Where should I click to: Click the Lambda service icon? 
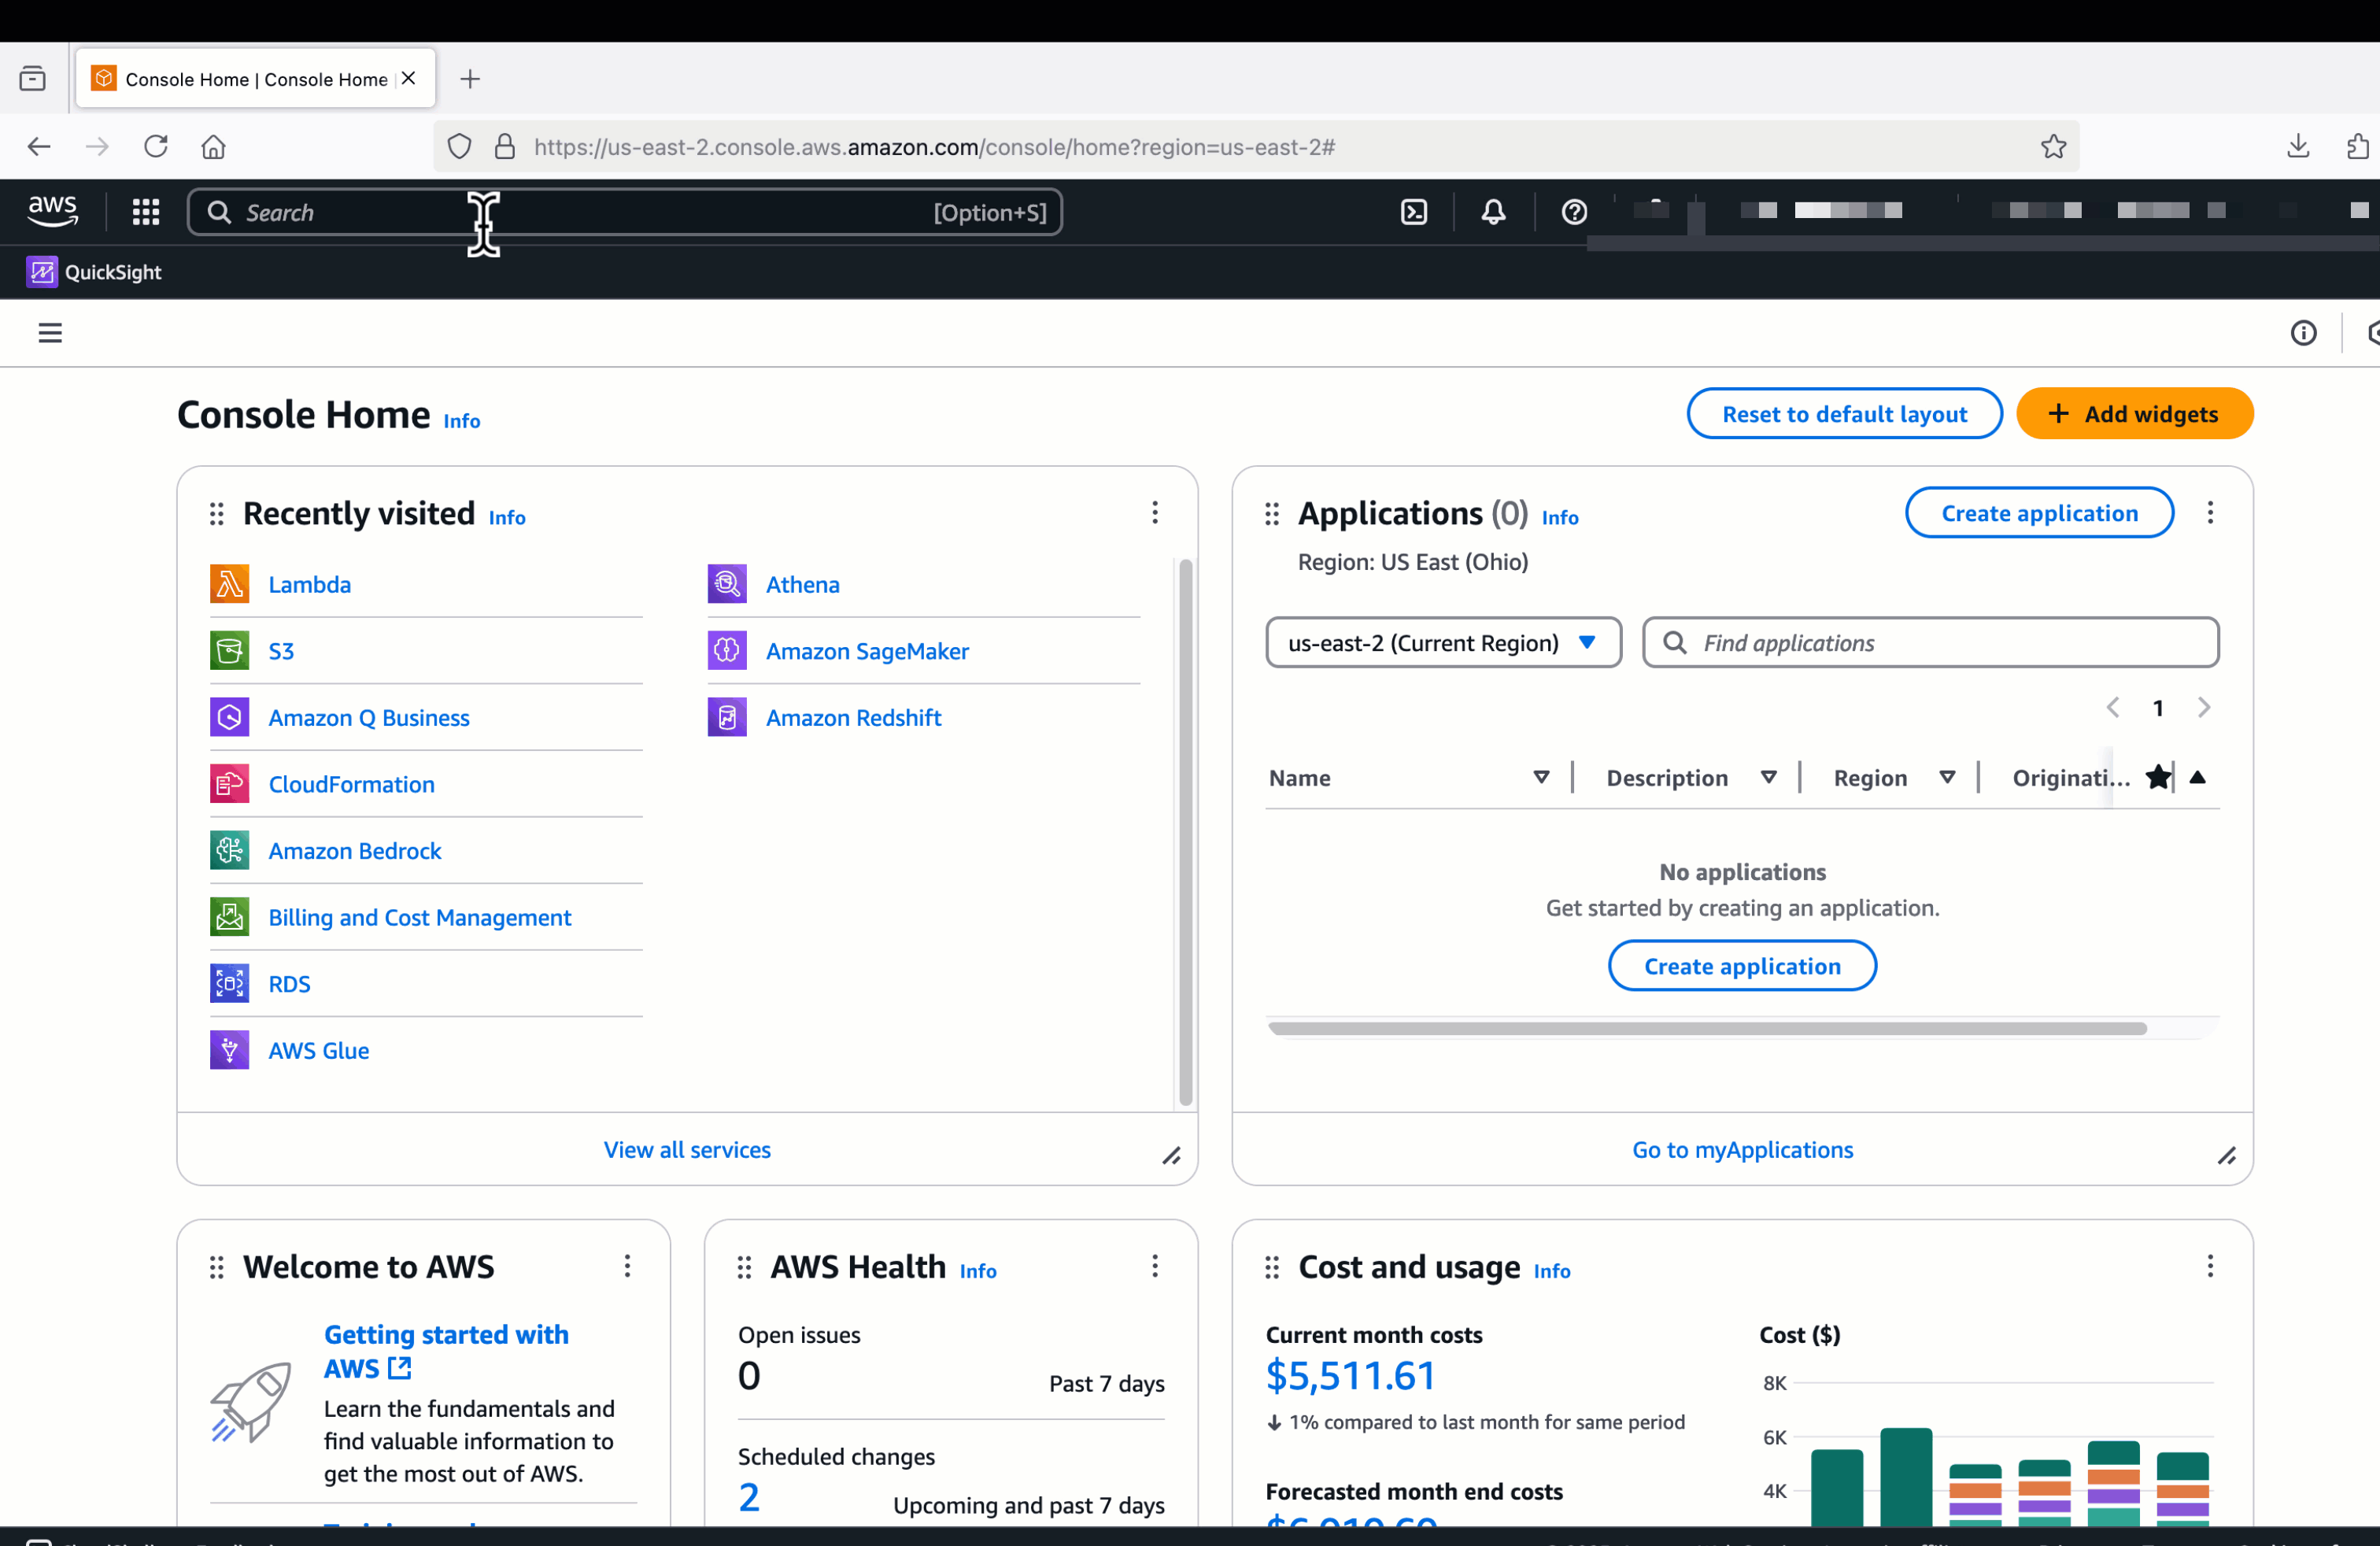pyautogui.click(x=229, y=584)
